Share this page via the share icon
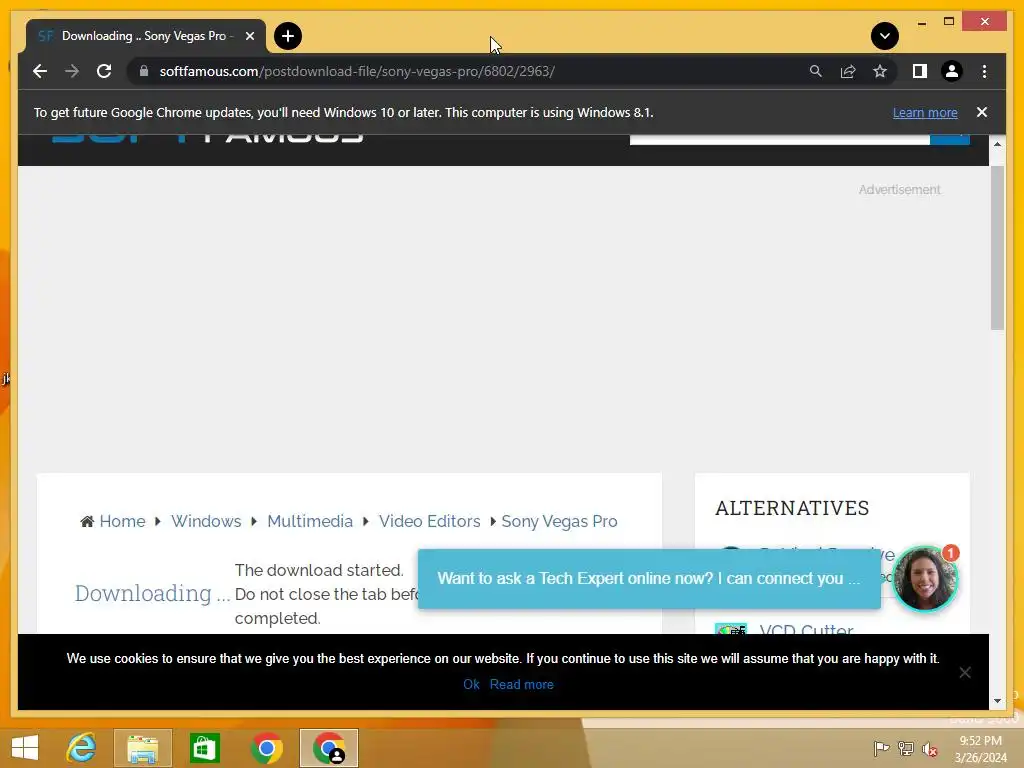The width and height of the screenshot is (1024, 768). [848, 71]
